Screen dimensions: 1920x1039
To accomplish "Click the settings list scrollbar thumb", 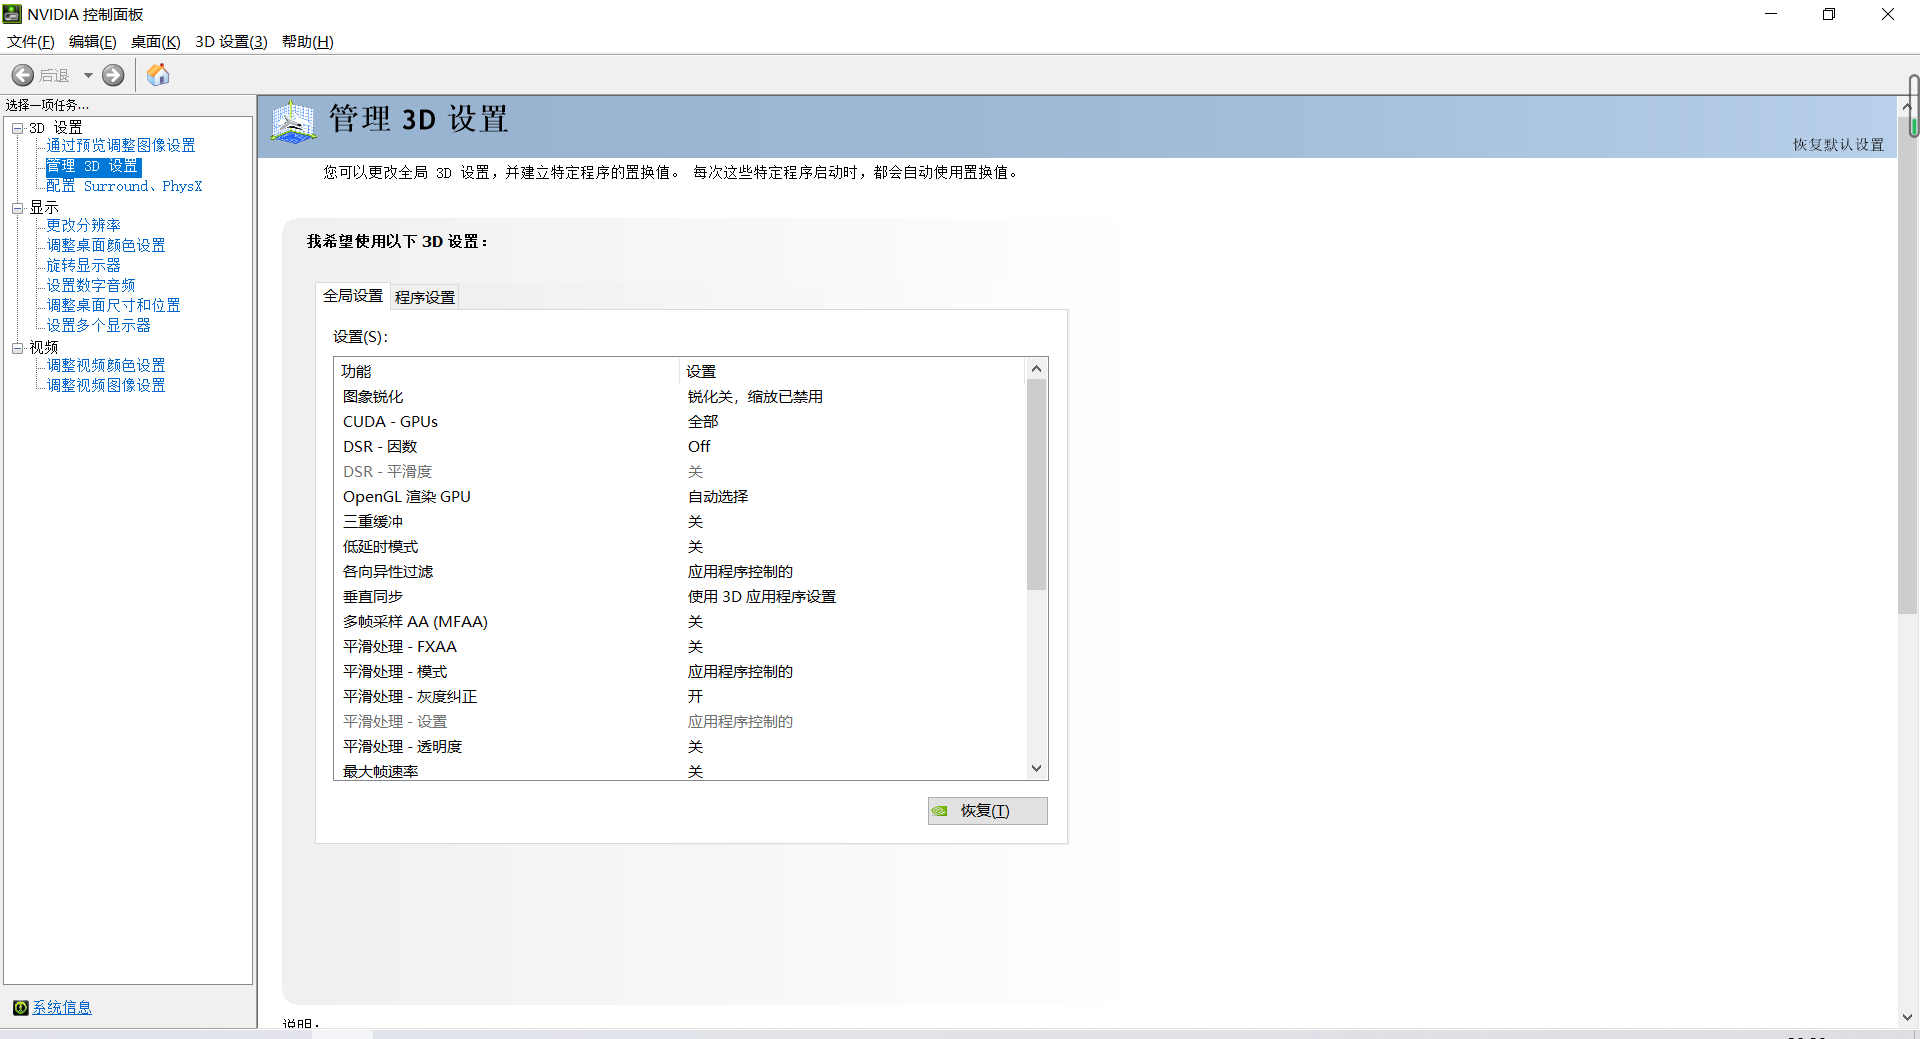I will (x=1037, y=484).
